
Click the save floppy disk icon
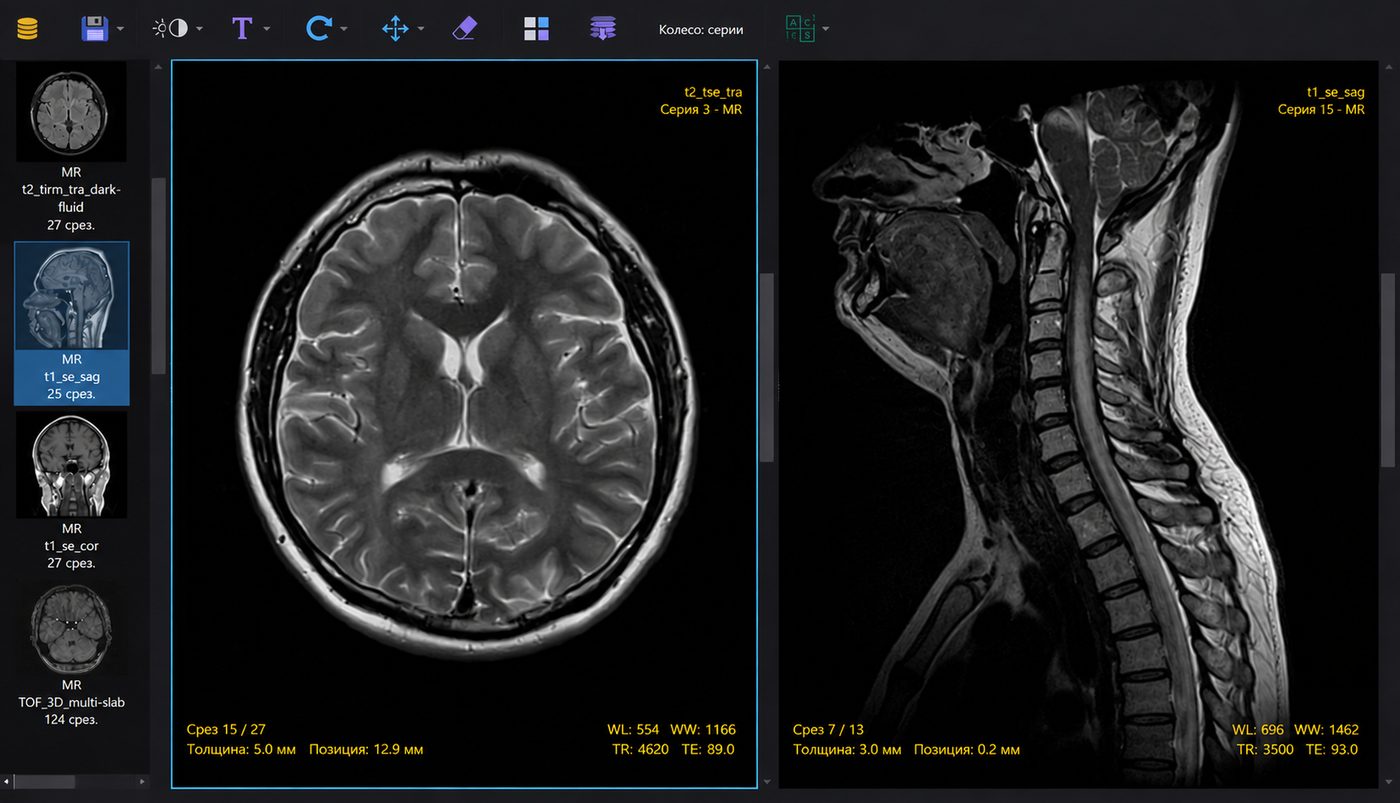point(94,29)
